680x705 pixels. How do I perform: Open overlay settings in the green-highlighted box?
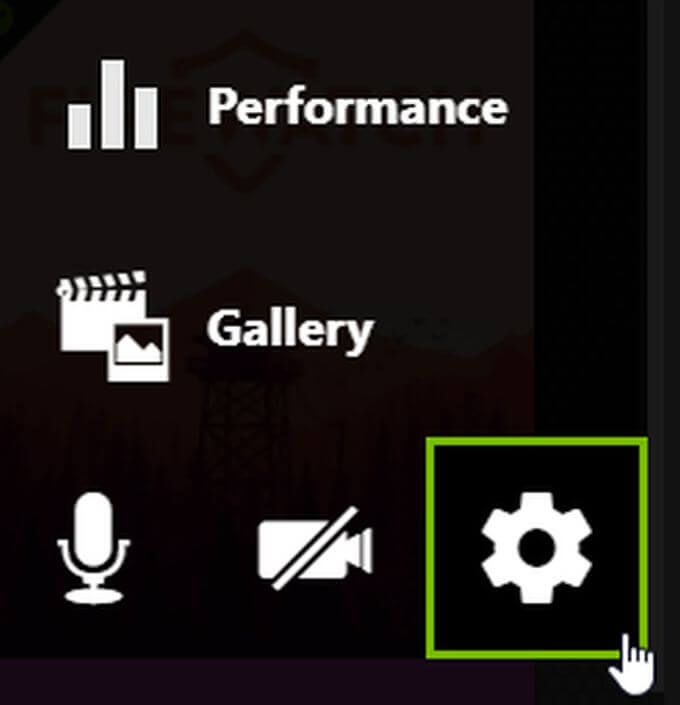(x=537, y=548)
